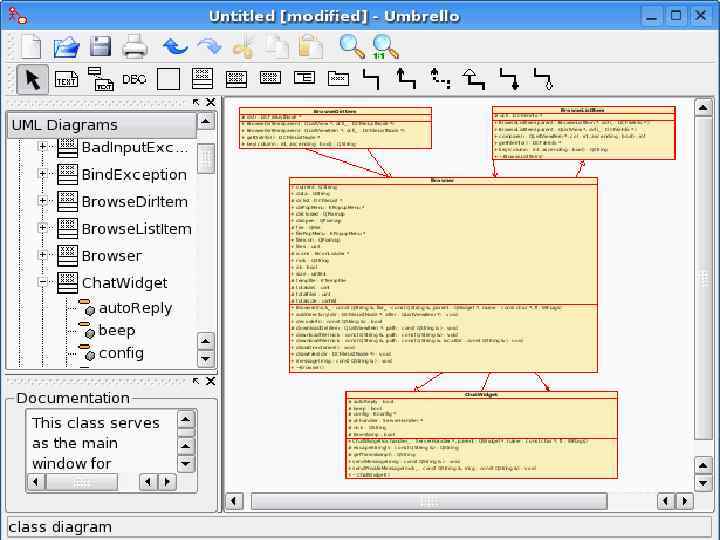
Task: Click the down arrow of tree scrollbar
Action: [x=206, y=359]
